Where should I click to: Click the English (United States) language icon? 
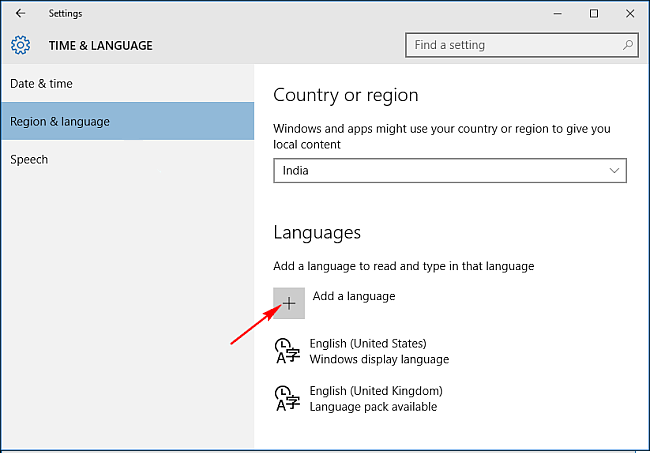click(x=287, y=351)
